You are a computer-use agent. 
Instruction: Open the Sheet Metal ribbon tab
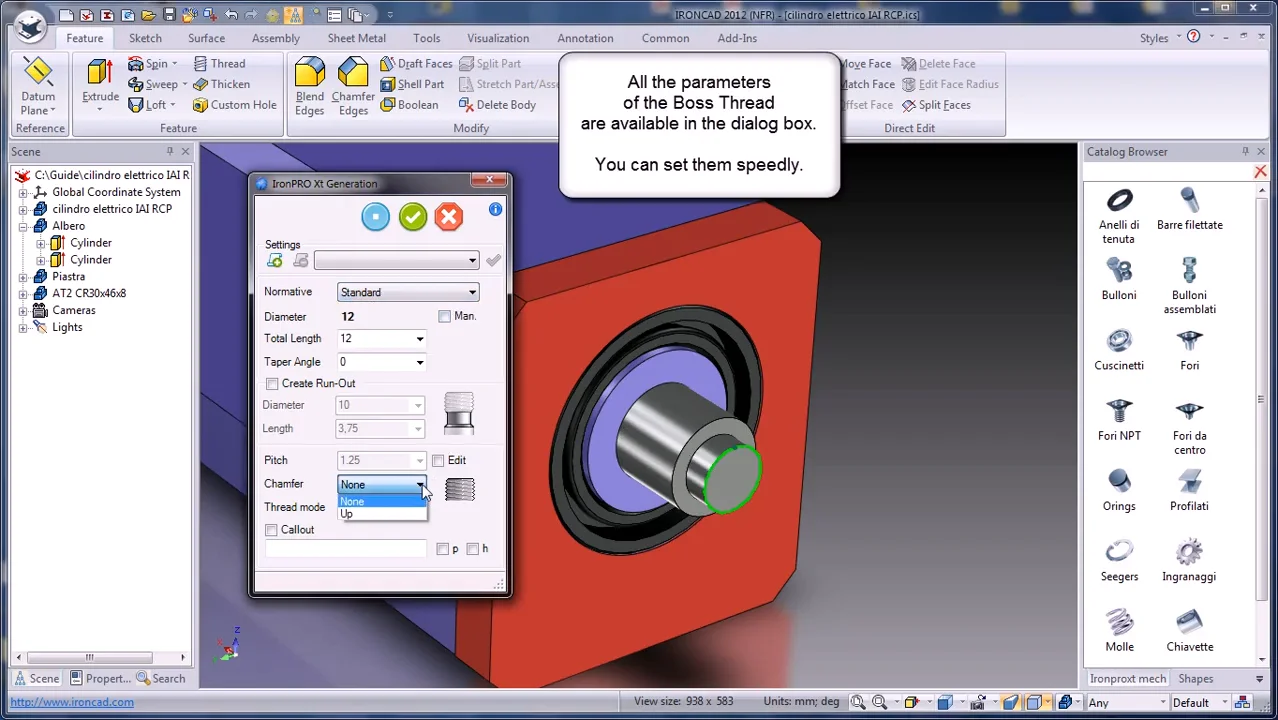pyautogui.click(x=356, y=38)
